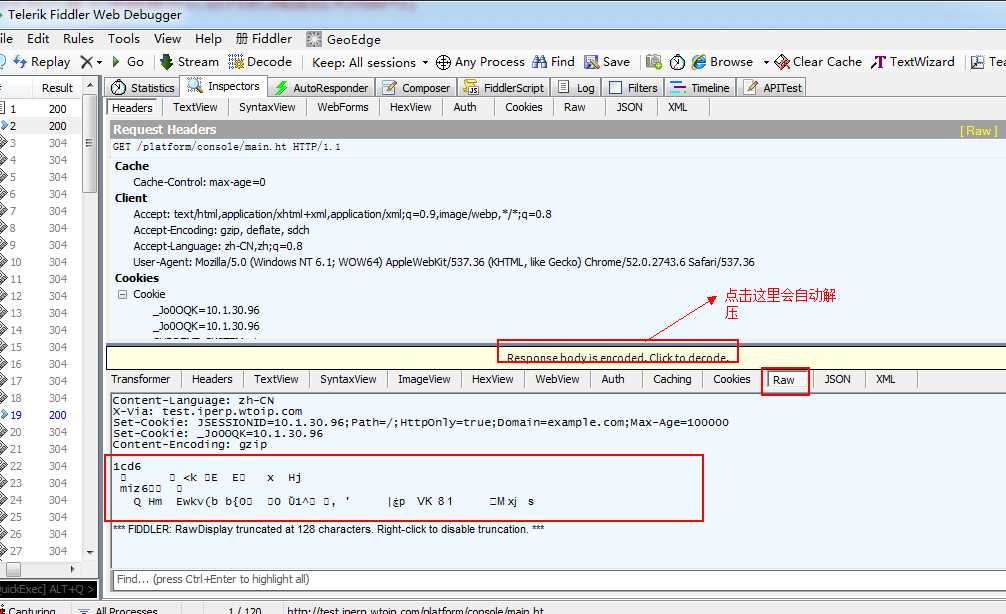Select session 2 in session list
This screenshot has width=1006, height=614.
tap(41, 126)
